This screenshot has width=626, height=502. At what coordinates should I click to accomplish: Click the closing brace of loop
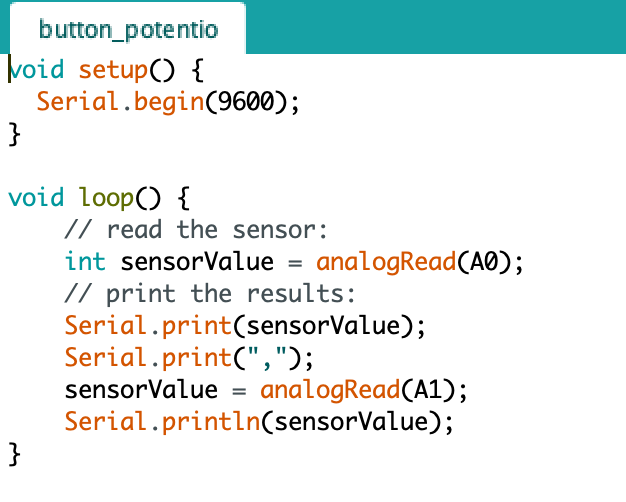[x=14, y=454]
